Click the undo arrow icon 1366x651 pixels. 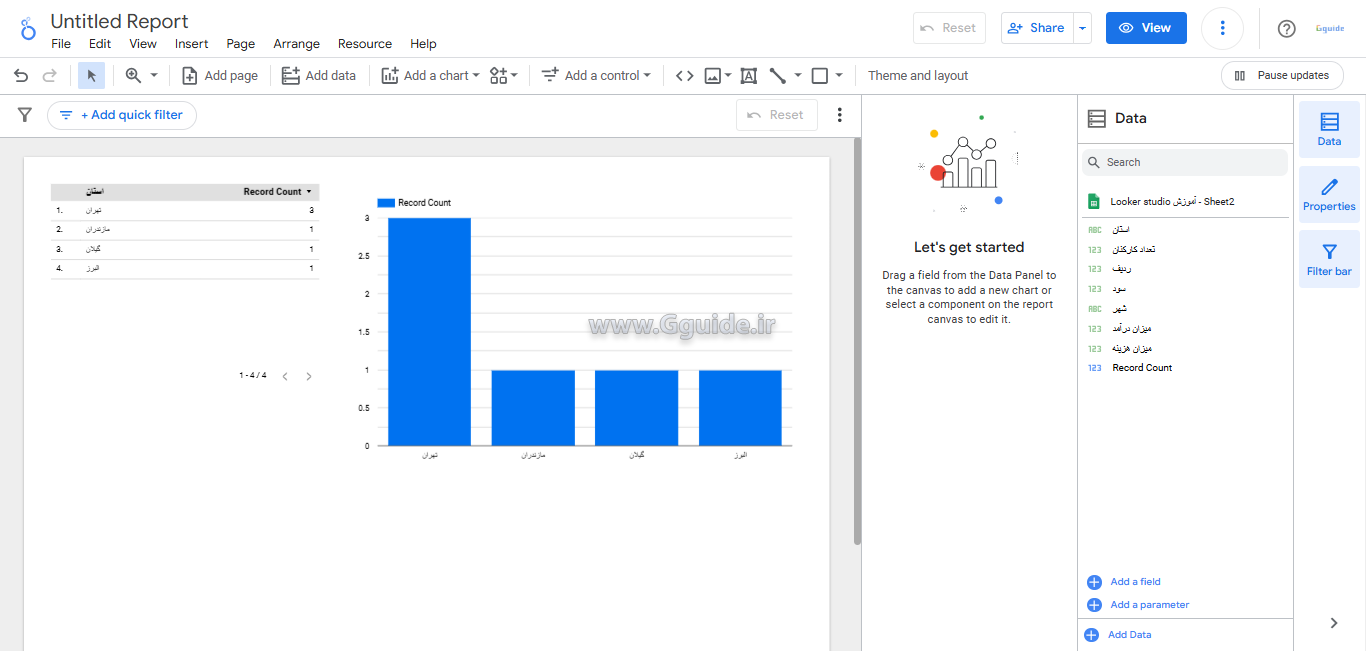pos(20,76)
